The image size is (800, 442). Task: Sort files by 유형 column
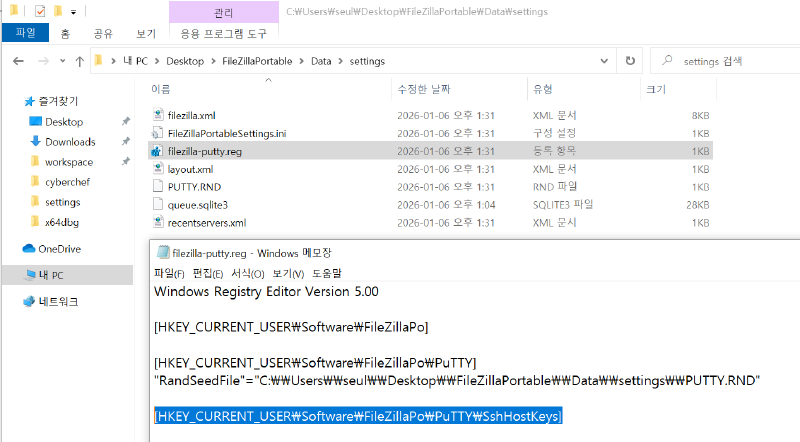542,89
